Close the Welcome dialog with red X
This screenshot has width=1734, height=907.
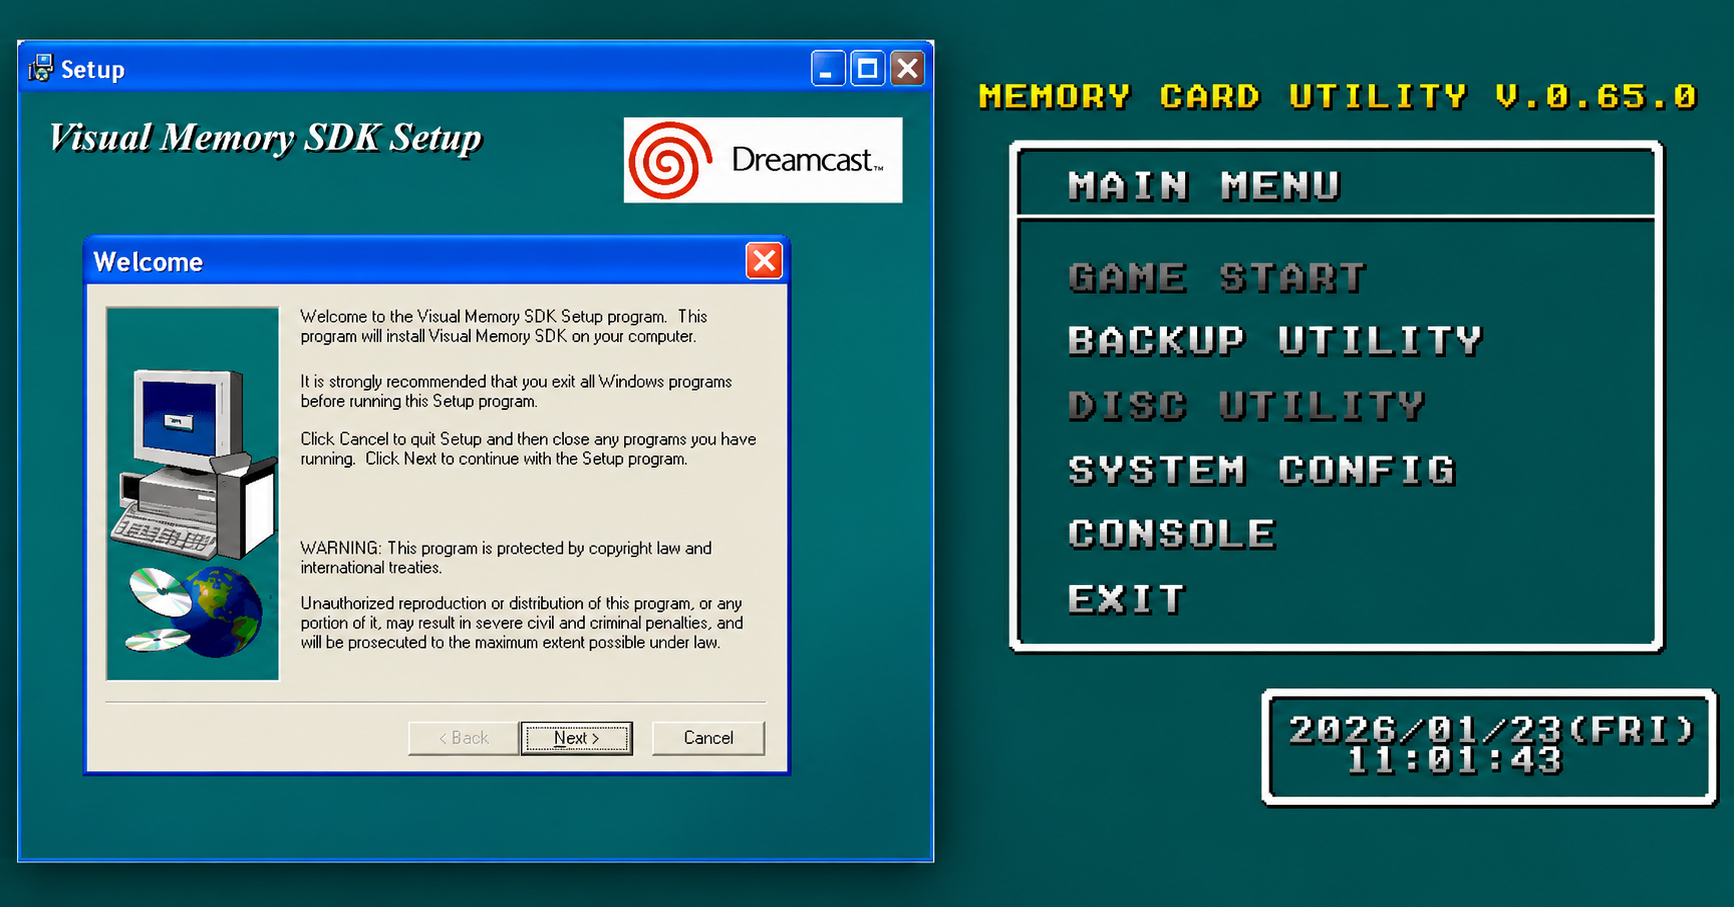pos(764,261)
